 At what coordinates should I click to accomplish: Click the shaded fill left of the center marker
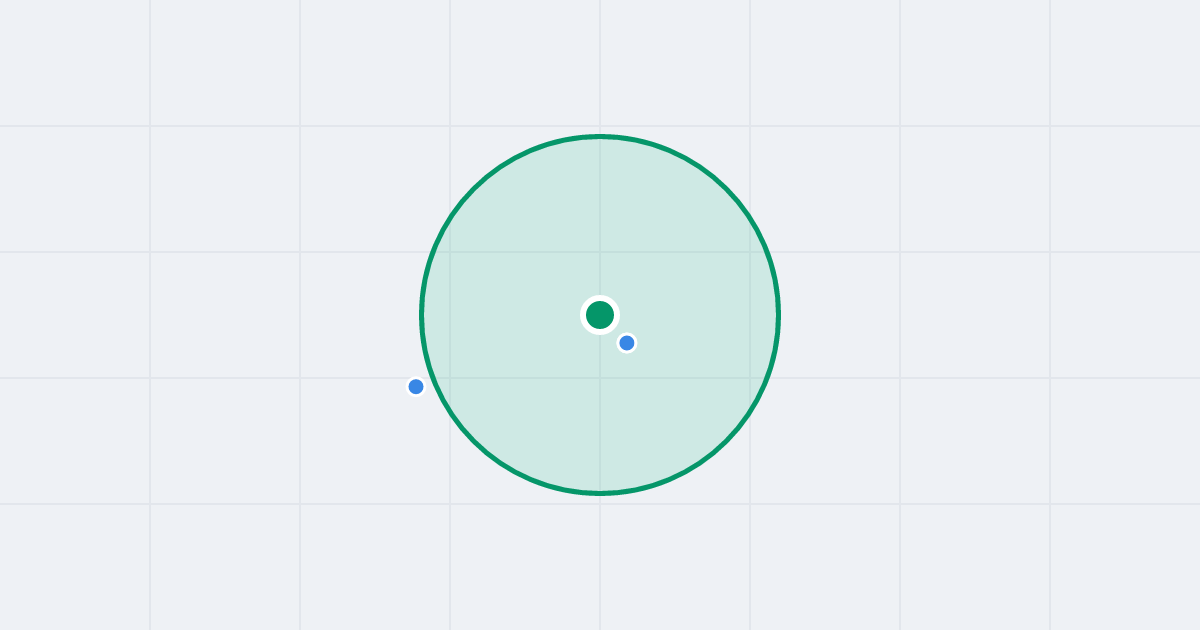(500, 315)
